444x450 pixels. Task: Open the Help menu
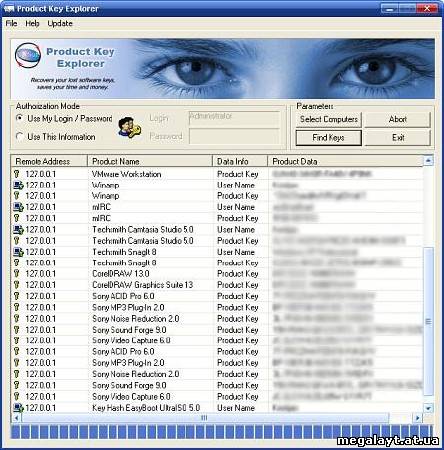(x=32, y=23)
